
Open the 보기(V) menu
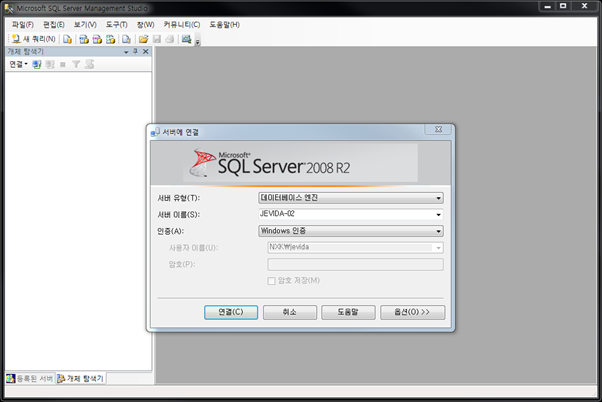(85, 25)
